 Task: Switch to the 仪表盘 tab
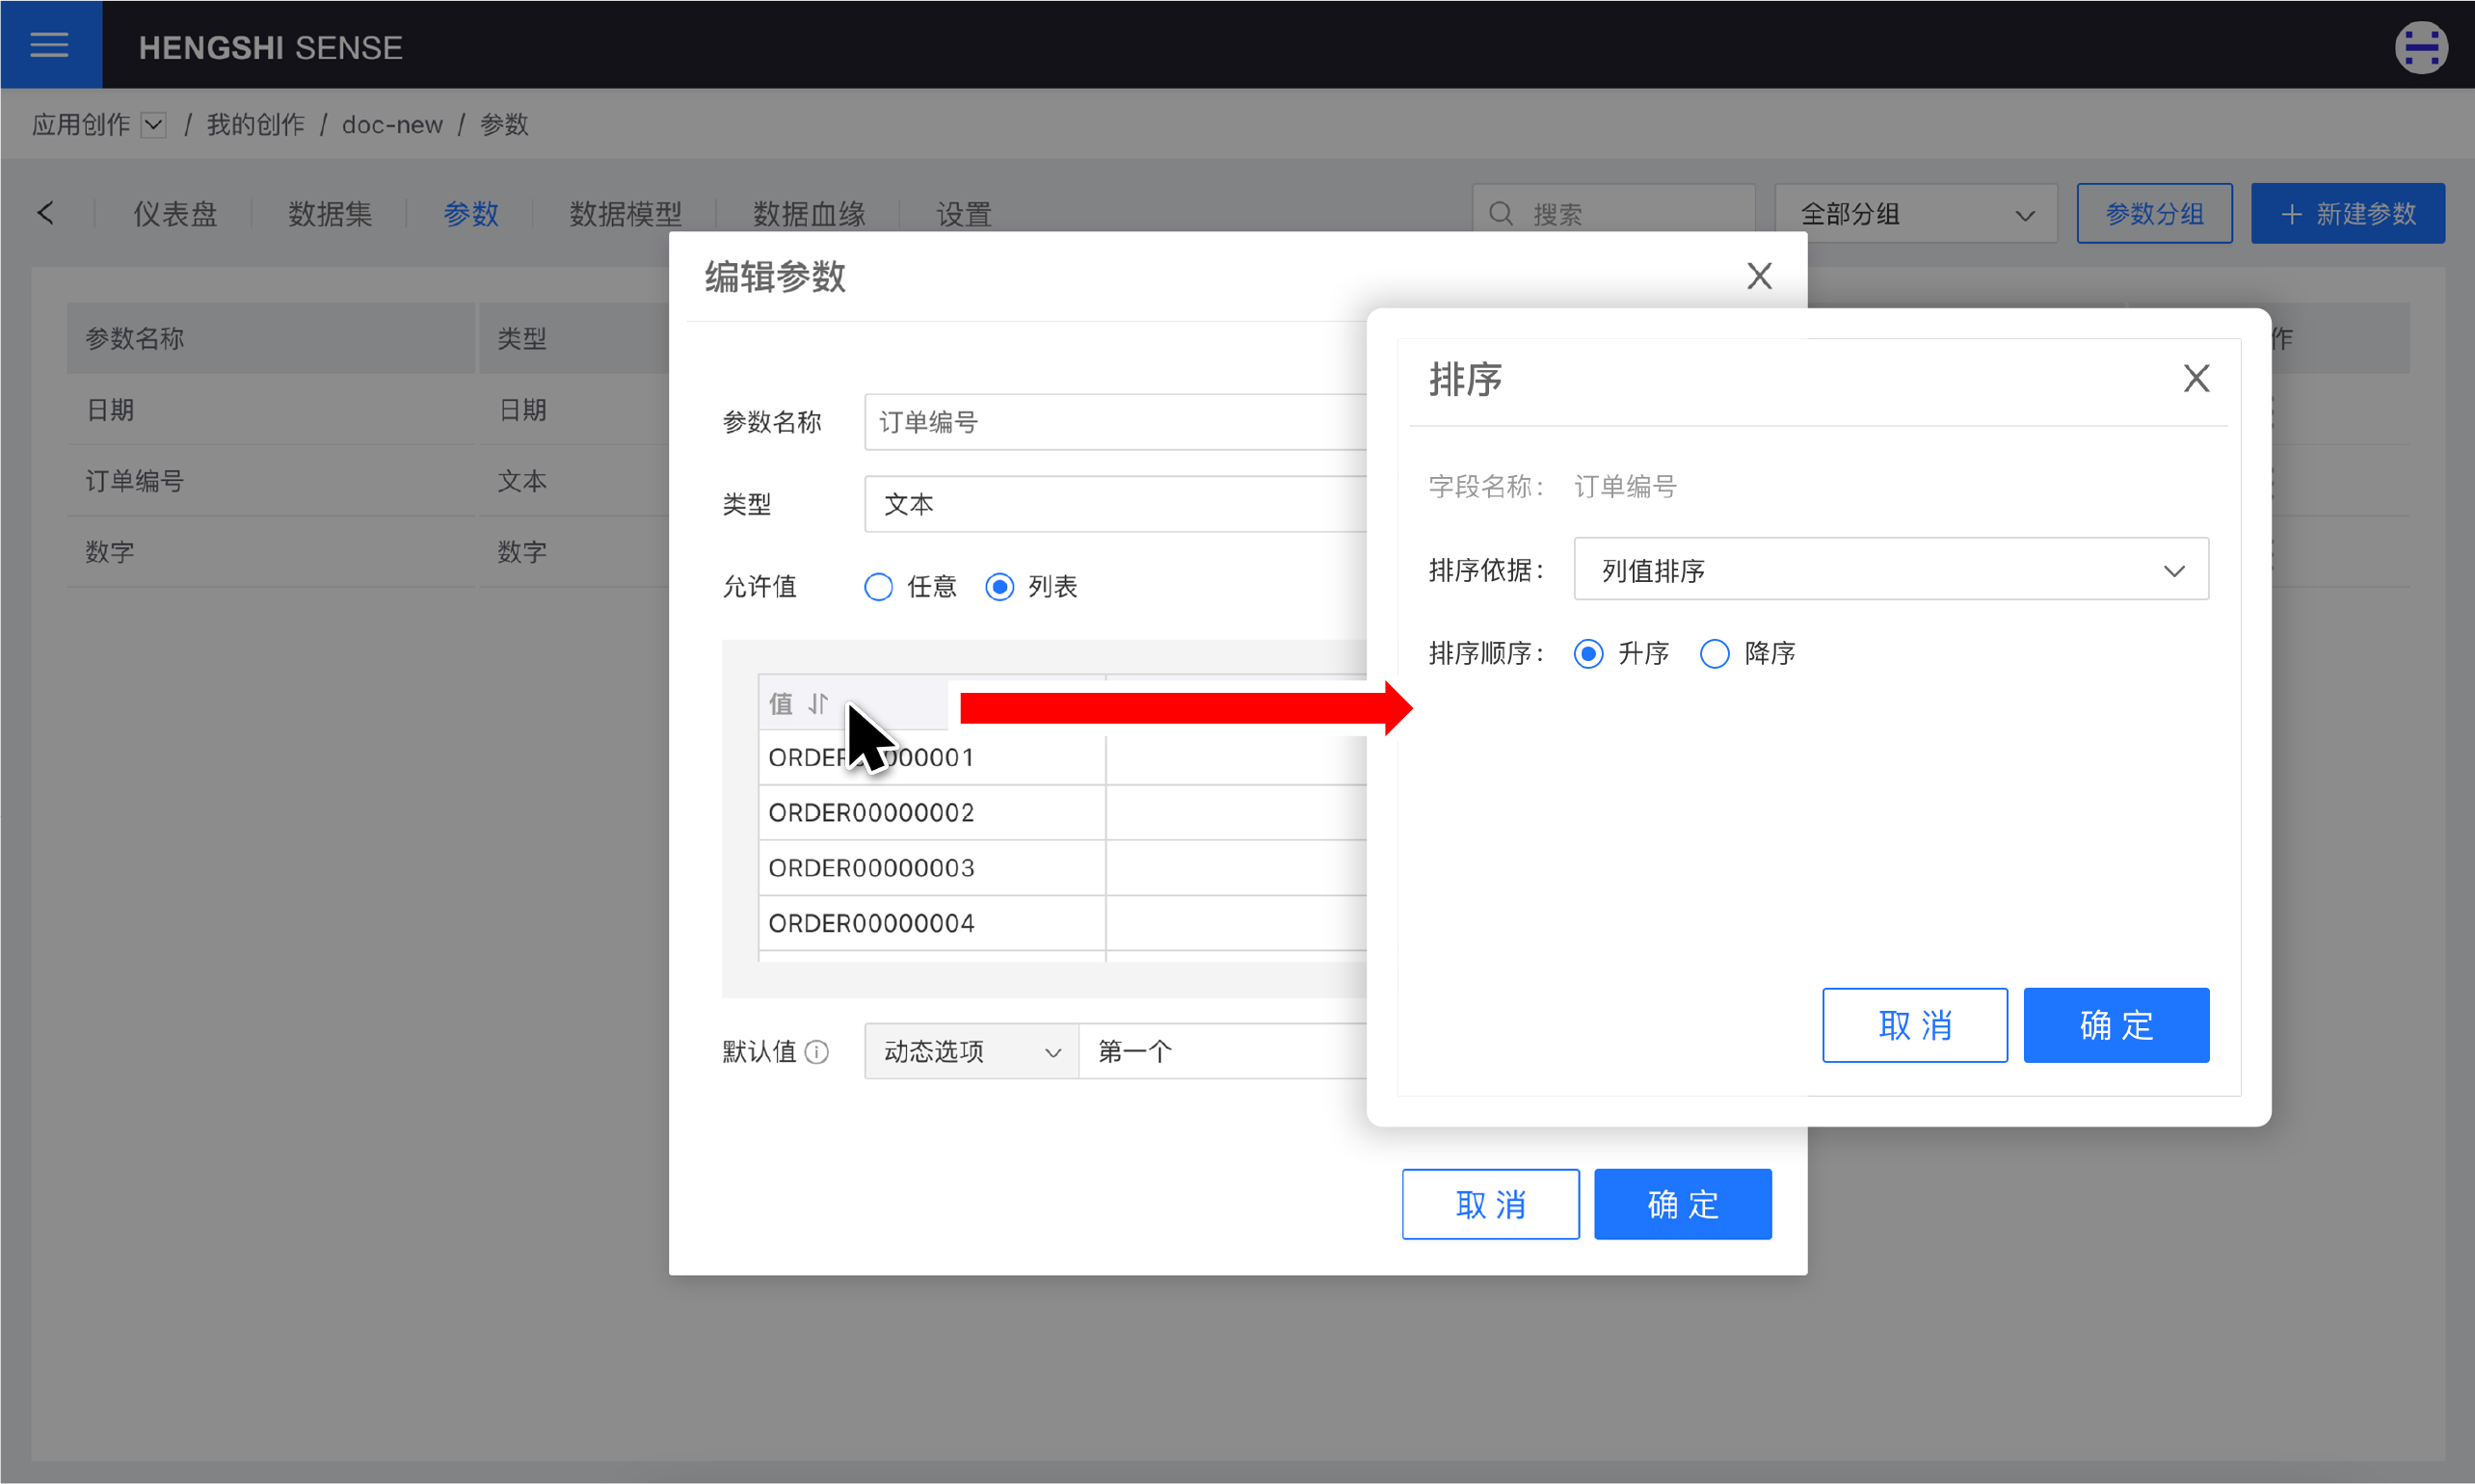[x=175, y=214]
